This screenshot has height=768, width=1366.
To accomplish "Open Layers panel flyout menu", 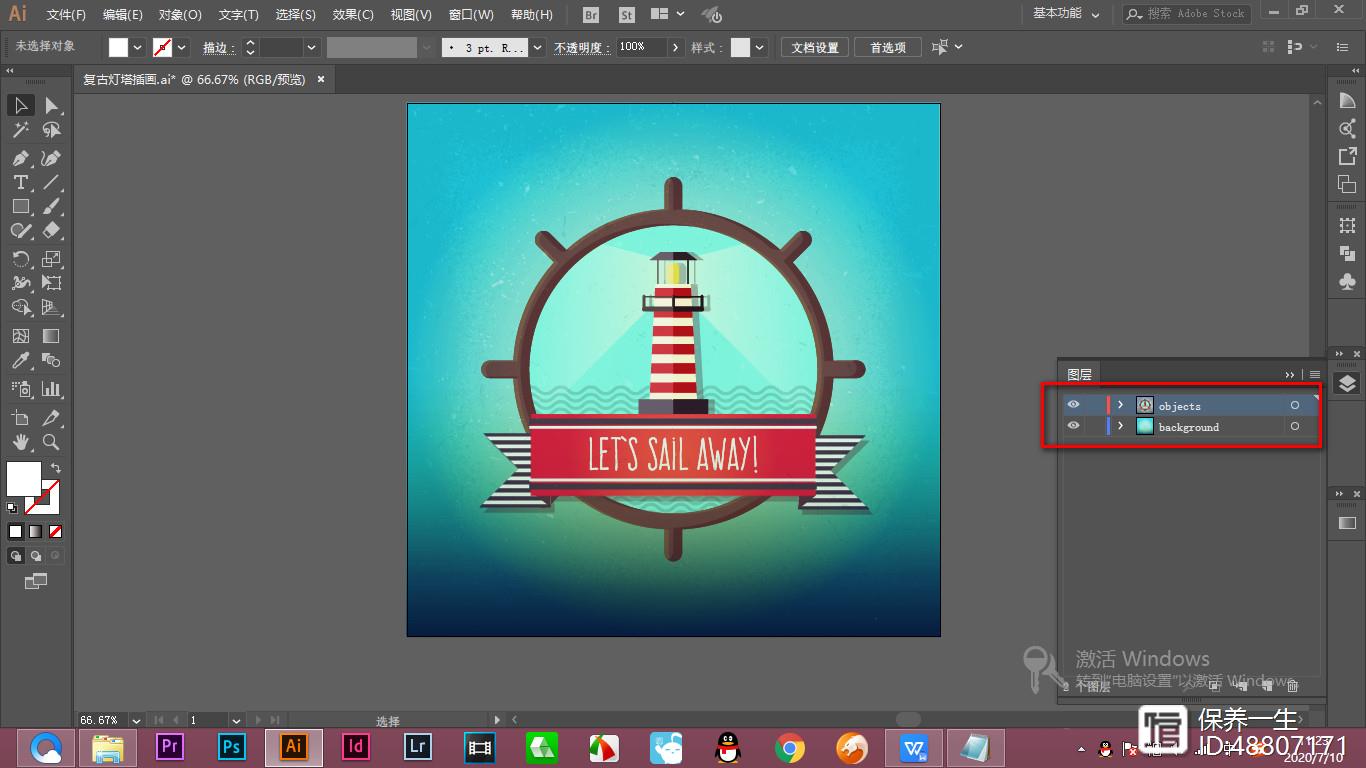I will click(x=1315, y=375).
